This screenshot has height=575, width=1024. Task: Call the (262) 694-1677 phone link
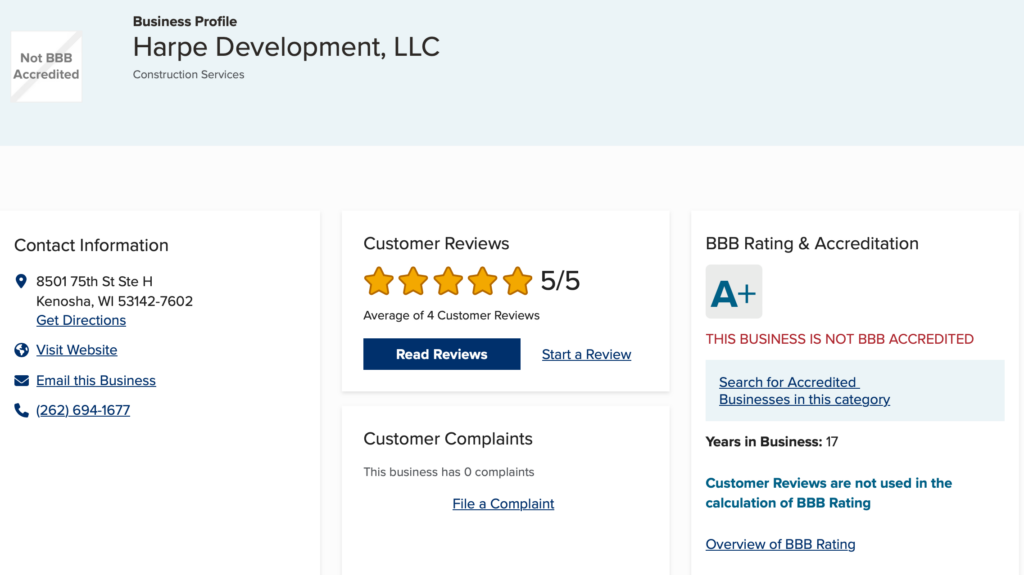coord(83,410)
